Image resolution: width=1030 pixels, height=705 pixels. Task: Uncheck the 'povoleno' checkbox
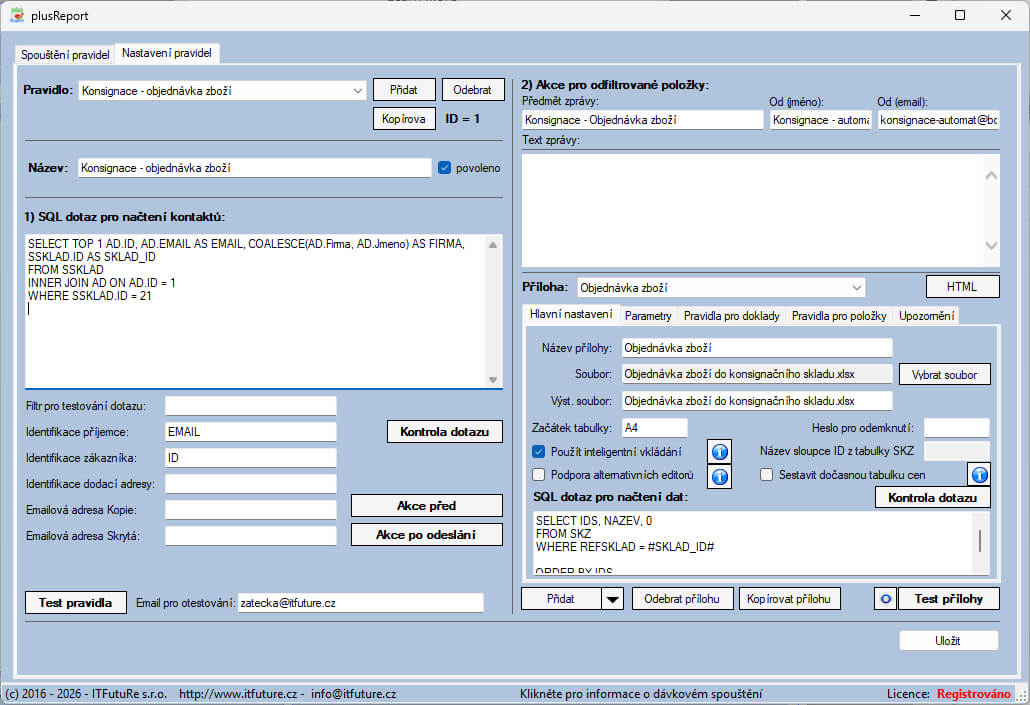point(445,168)
